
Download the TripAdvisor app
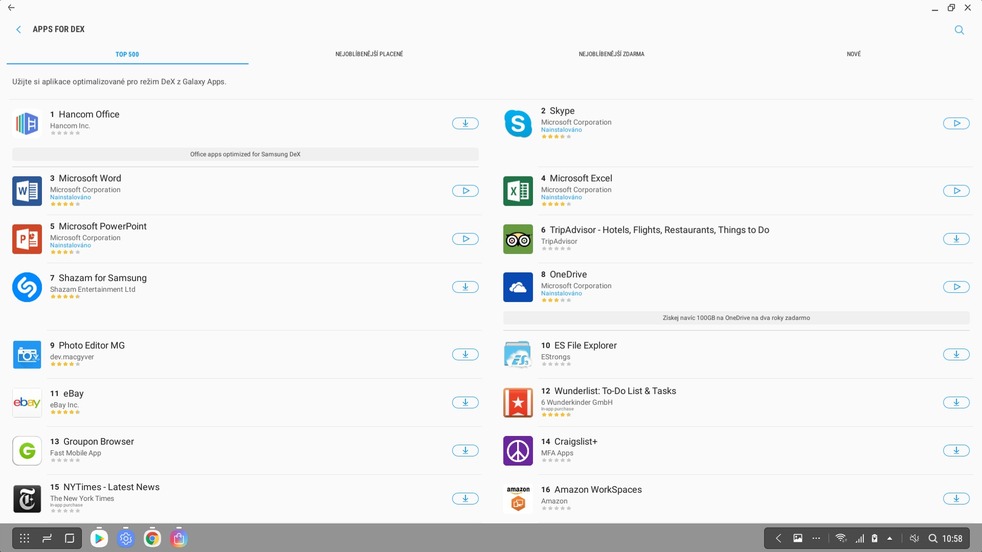click(x=956, y=239)
